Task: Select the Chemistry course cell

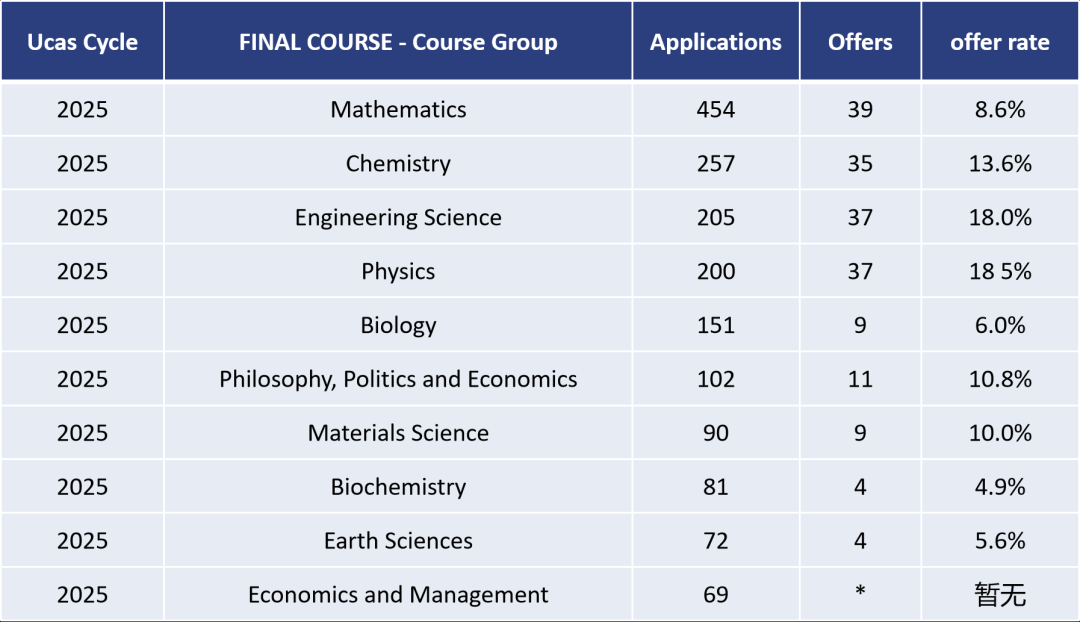Action: (x=398, y=164)
